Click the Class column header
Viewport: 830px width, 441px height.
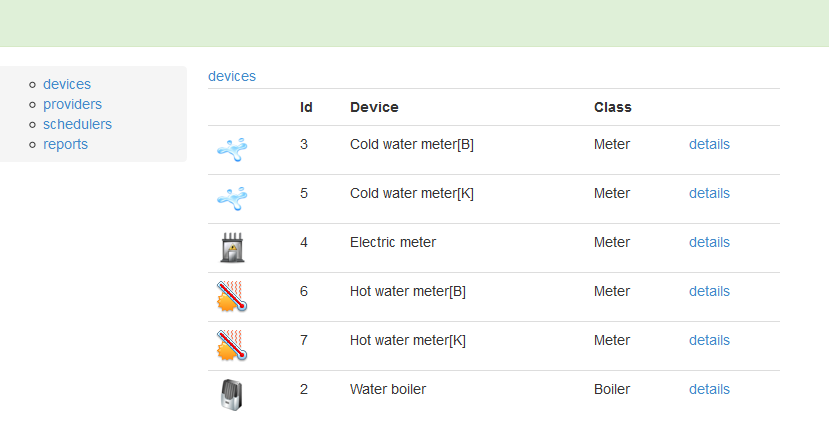coord(613,107)
